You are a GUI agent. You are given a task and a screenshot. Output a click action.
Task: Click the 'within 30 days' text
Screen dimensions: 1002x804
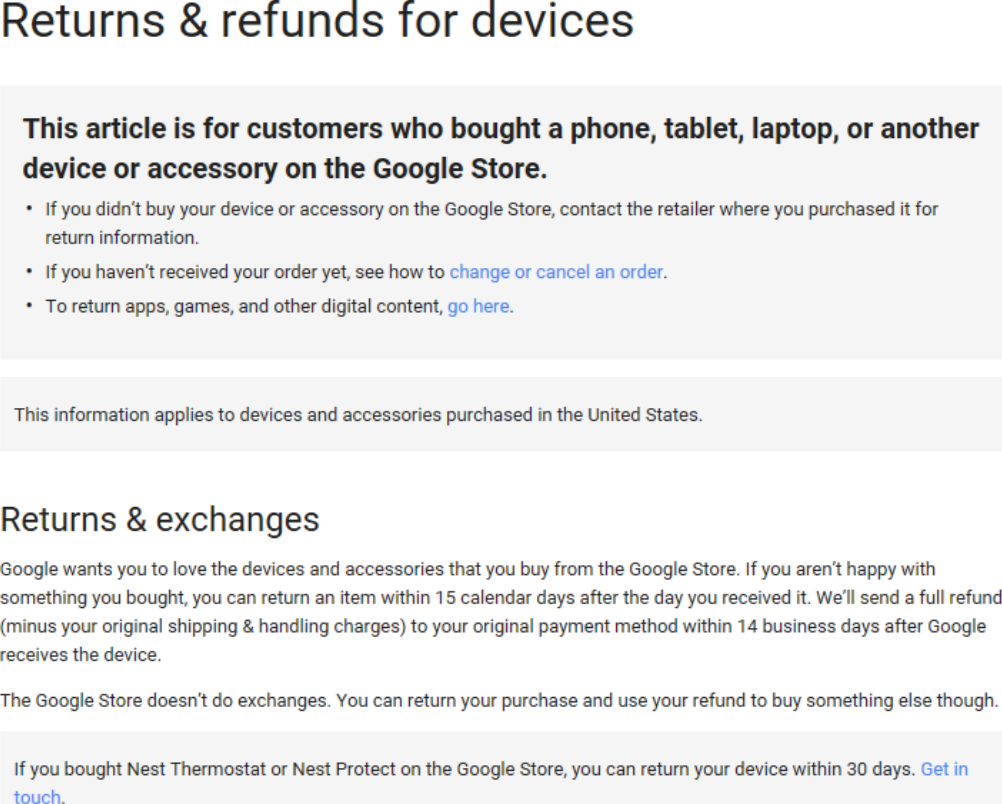point(853,769)
